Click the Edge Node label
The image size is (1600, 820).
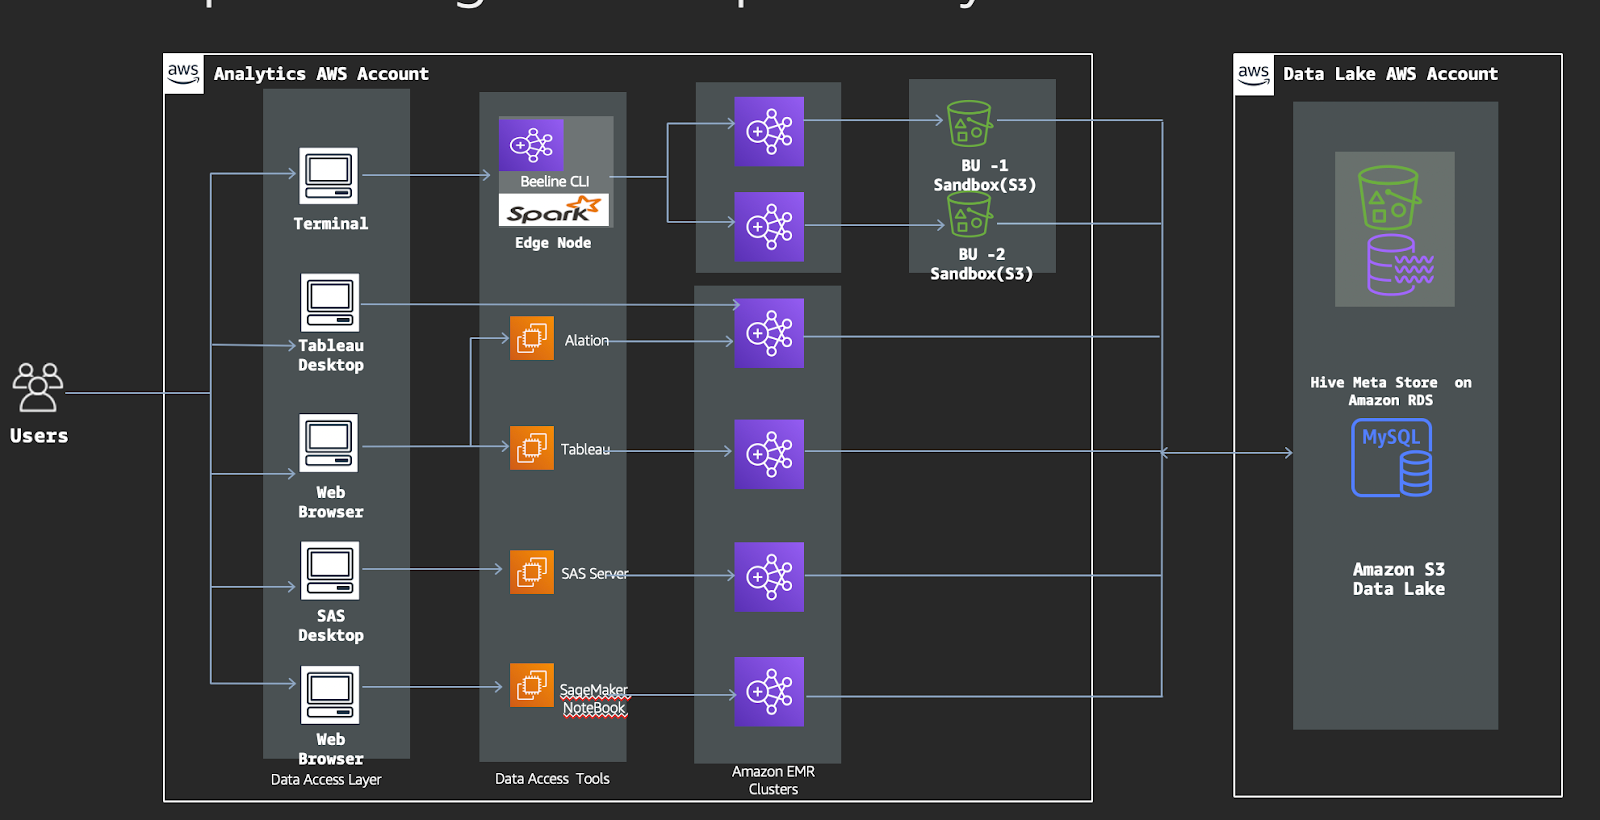[x=553, y=243]
